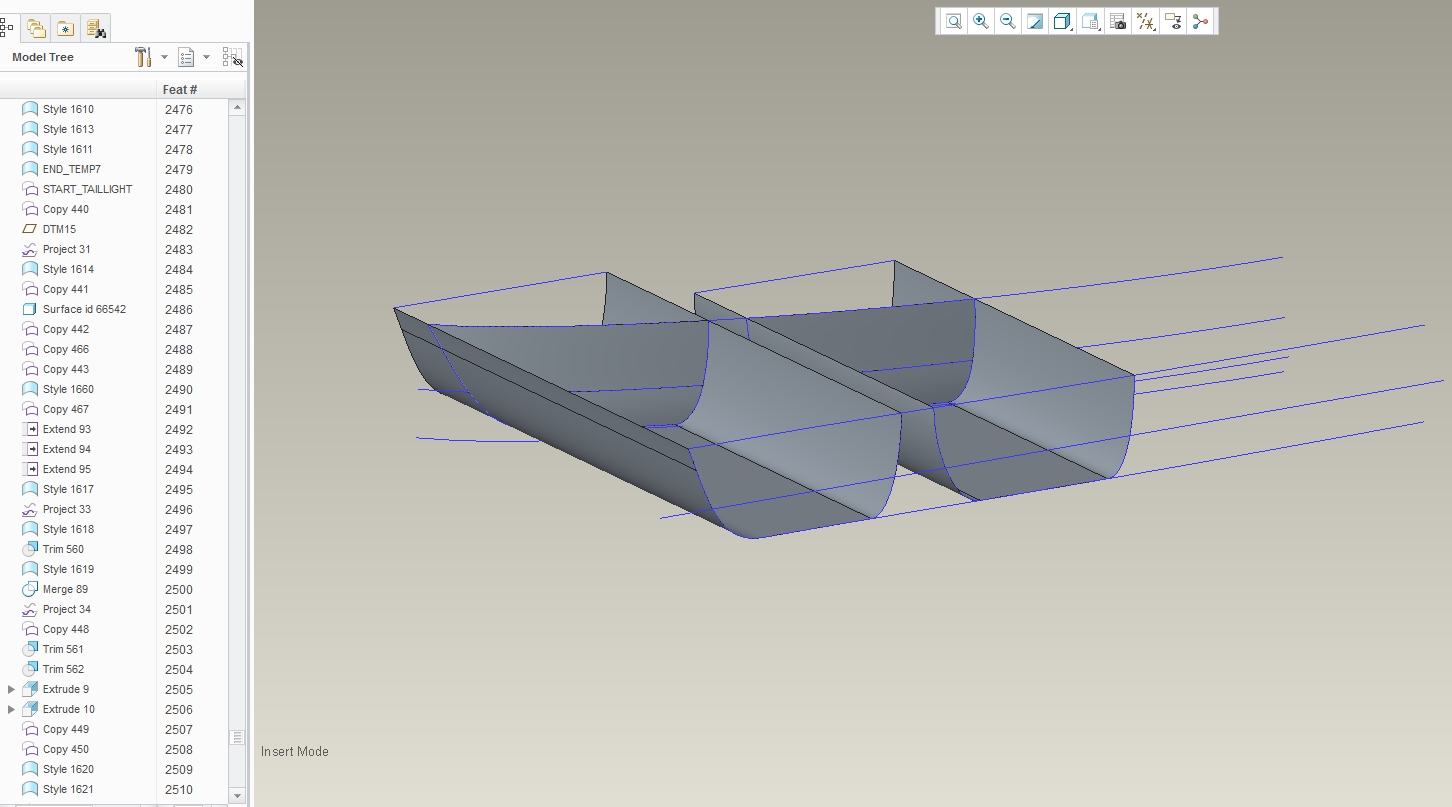Image resolution: width=1452 pixels, height=807 pixels.
Task: Select Style 1621 feature
Action: click(68, 789)
